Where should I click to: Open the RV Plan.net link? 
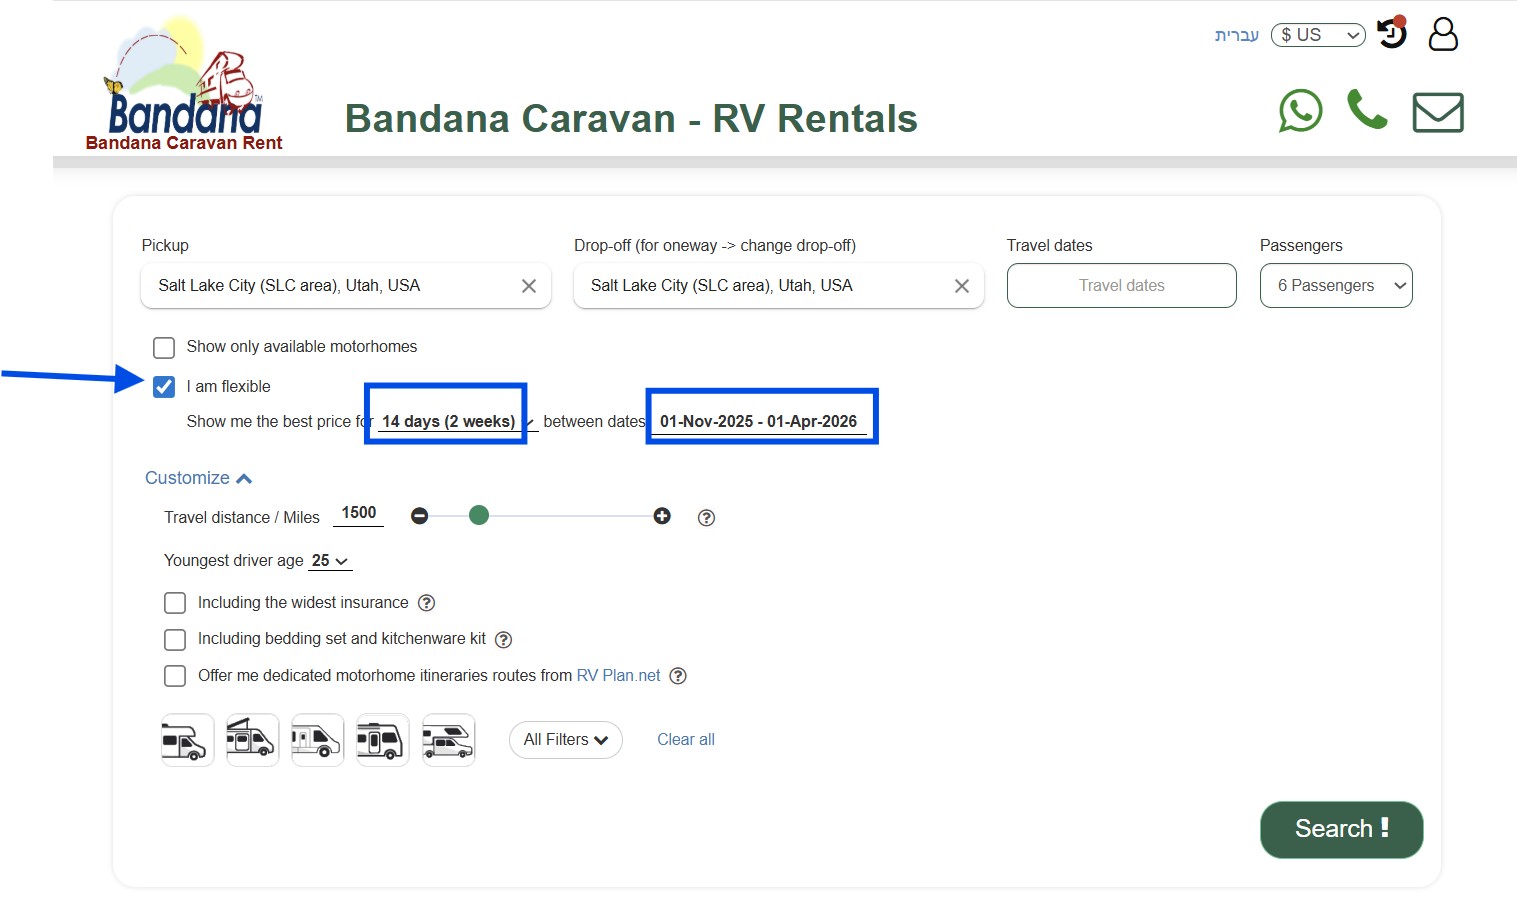618,675
